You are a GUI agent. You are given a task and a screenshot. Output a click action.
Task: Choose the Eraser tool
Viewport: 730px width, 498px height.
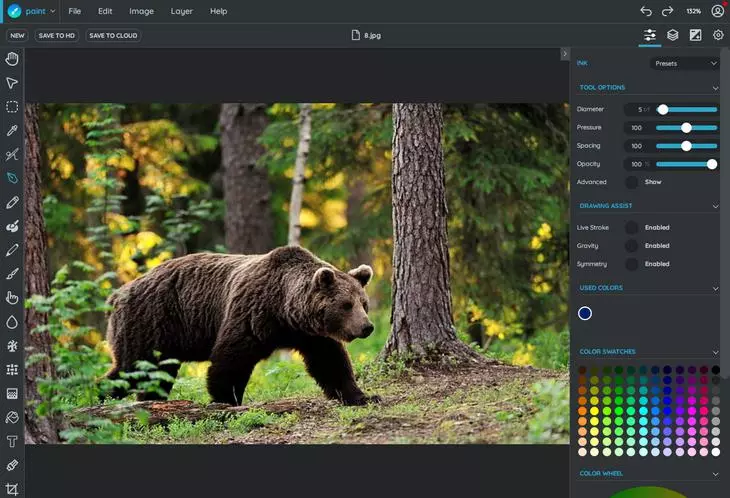coord(12,465)
